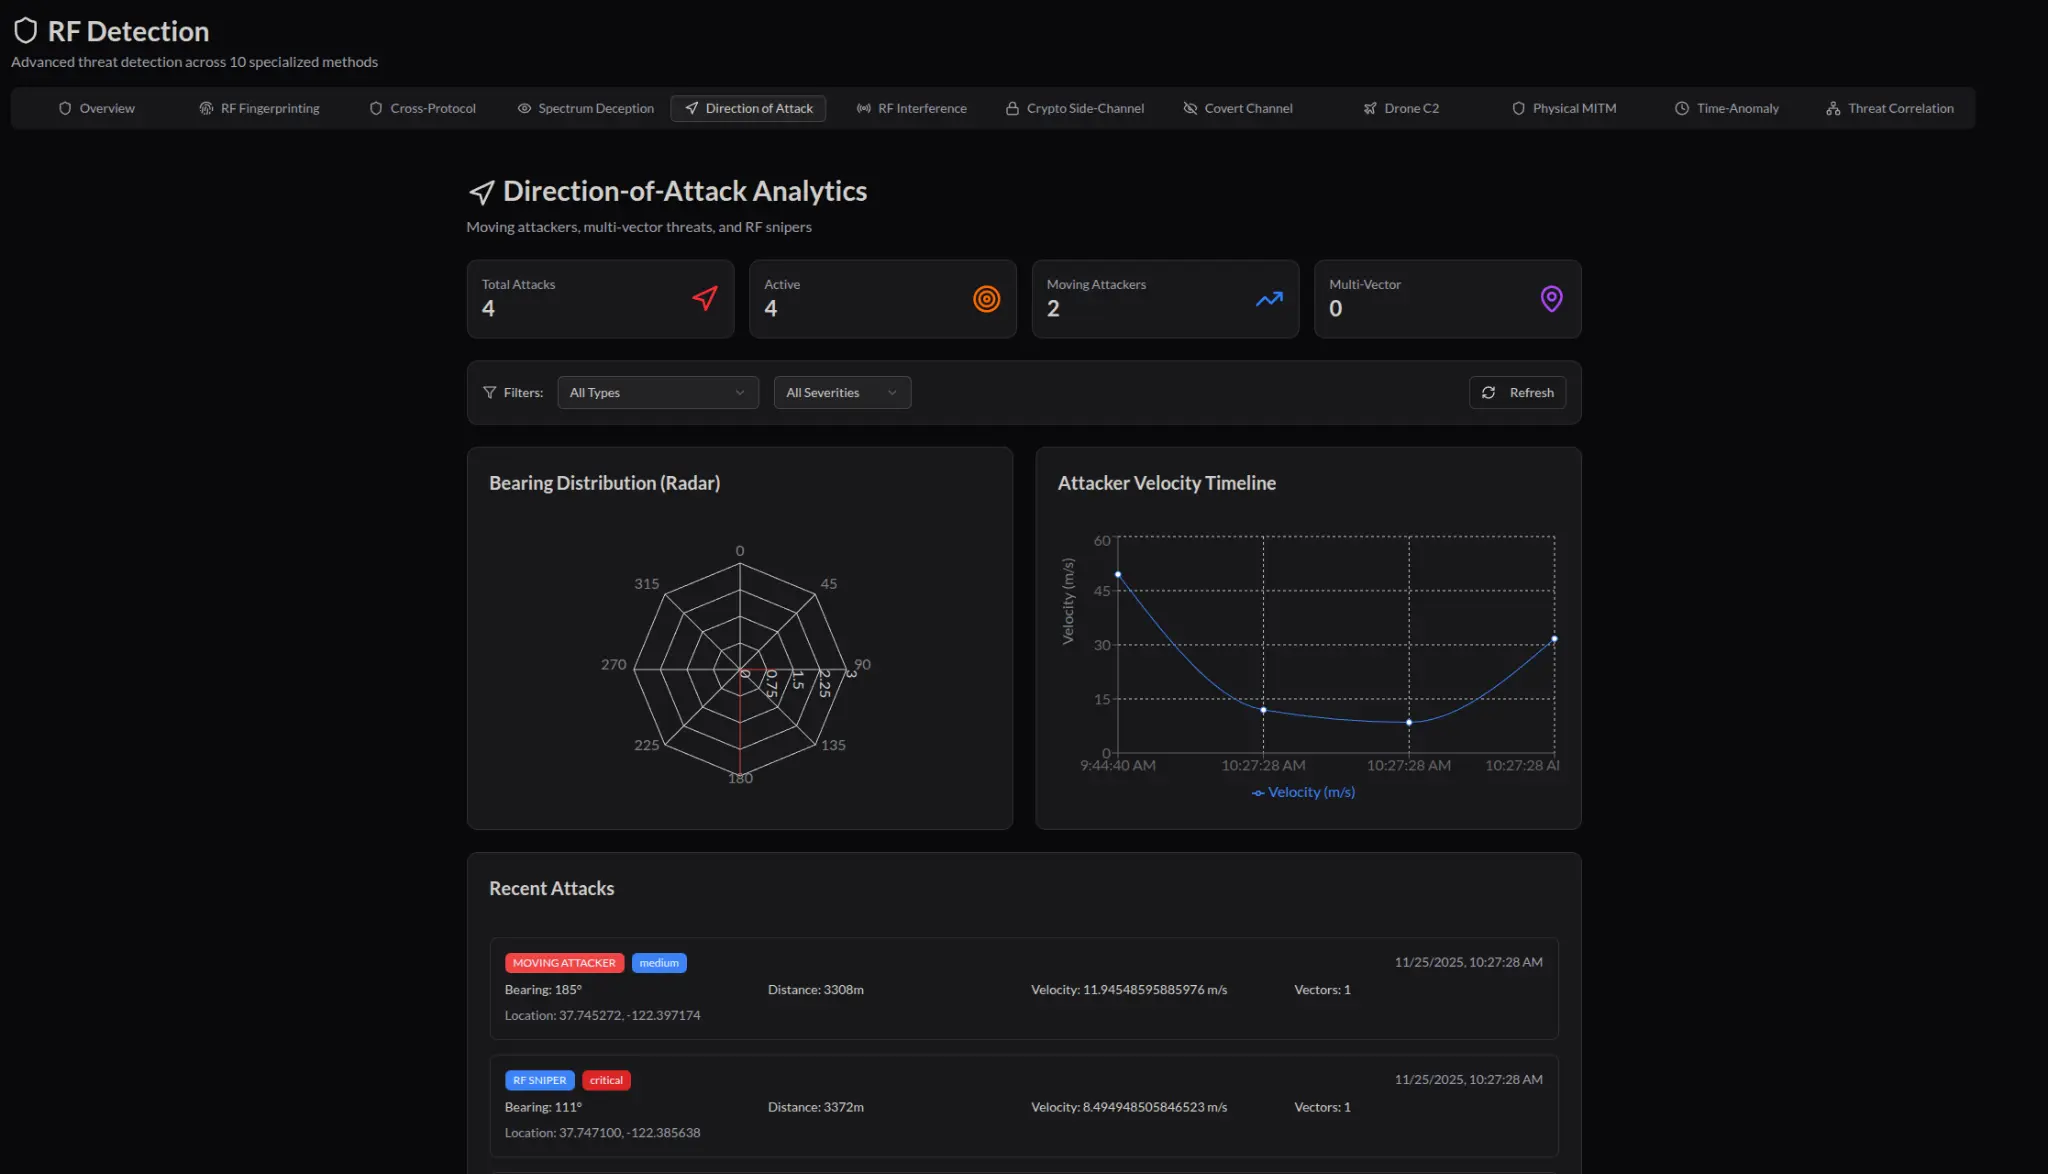Click the critical severity badge on the RF Sniper entry

pos(606,1079)
